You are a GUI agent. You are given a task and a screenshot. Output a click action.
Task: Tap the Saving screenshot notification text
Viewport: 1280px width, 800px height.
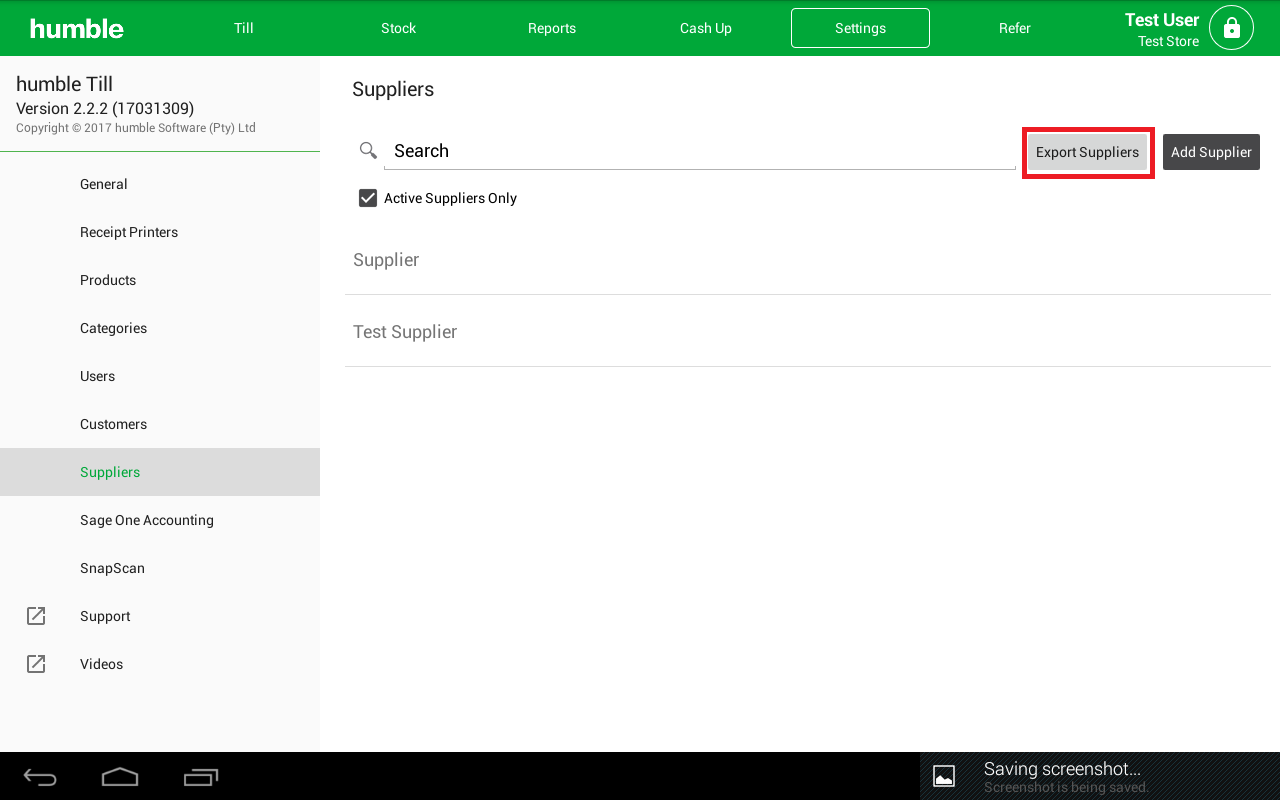(1062, 769)
